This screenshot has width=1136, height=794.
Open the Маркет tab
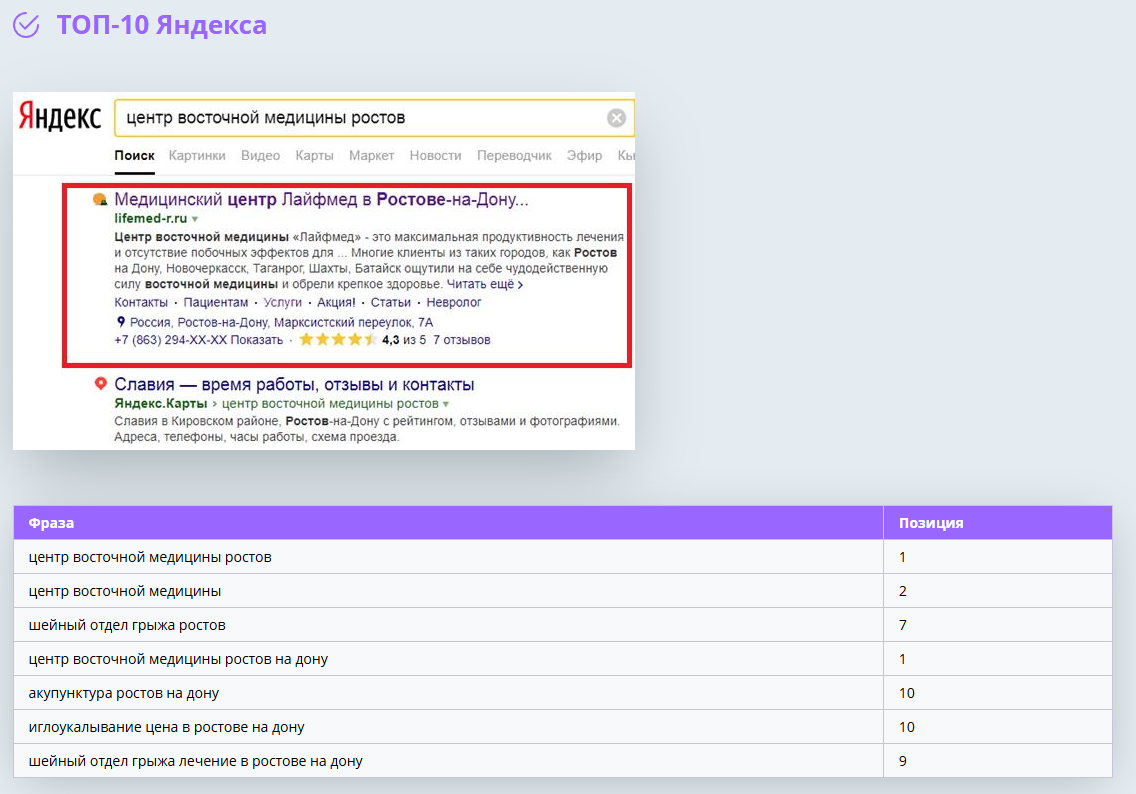372,155
